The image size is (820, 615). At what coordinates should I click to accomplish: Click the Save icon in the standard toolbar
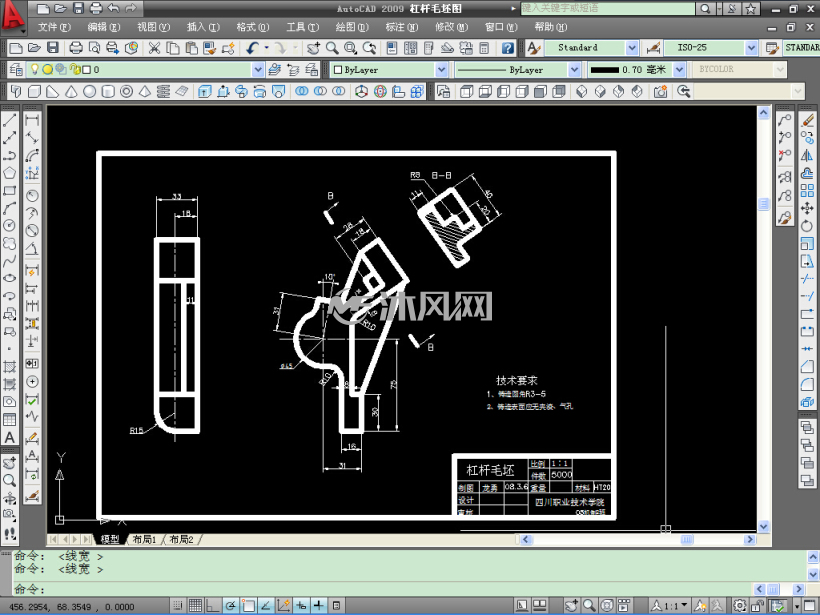[x=53, y=48]
